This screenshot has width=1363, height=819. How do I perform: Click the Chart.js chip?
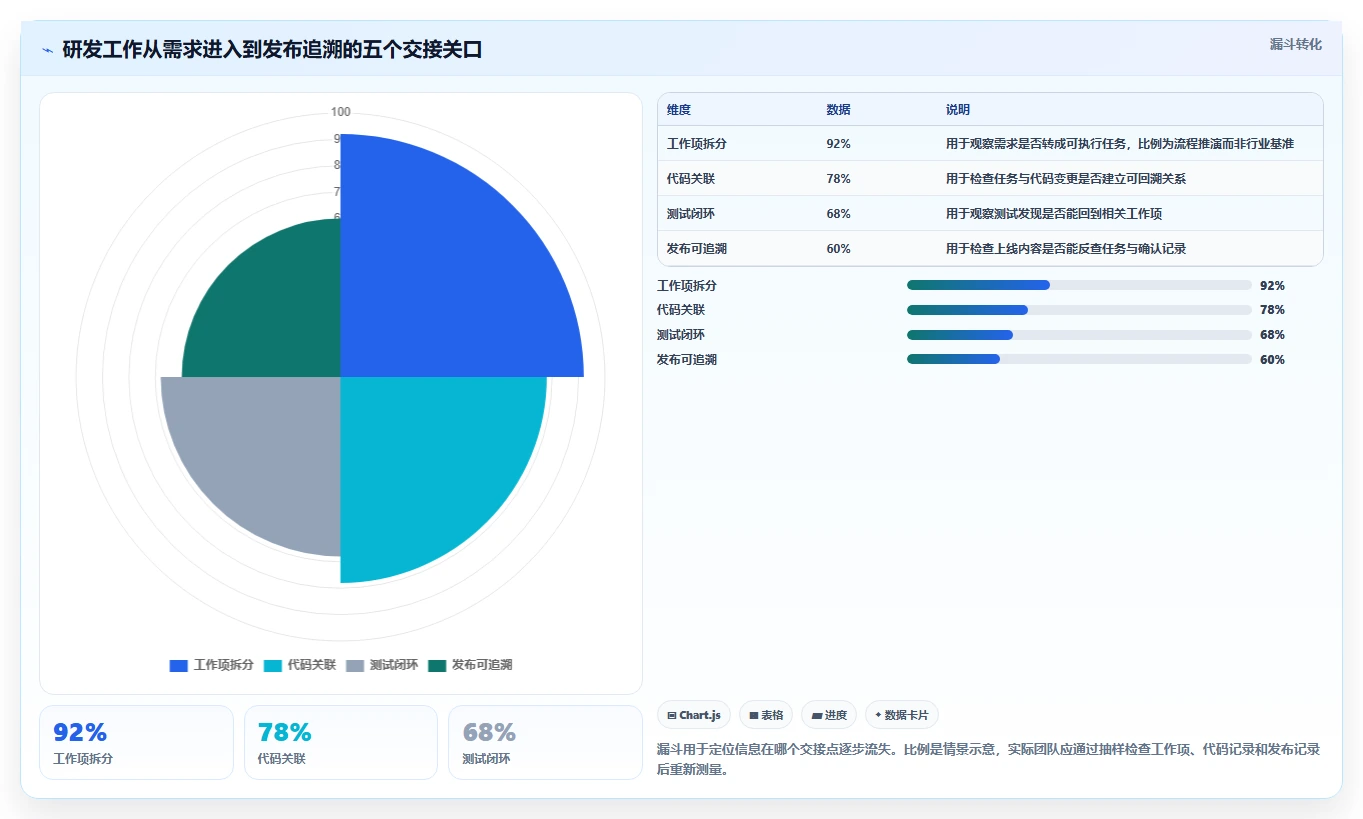click(694, 715)
